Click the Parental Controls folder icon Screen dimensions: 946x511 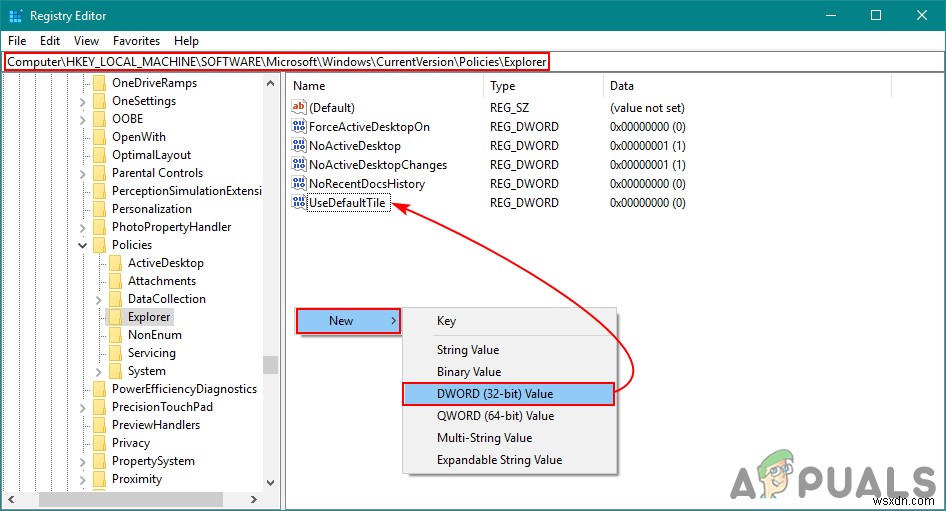coord(100,173)
